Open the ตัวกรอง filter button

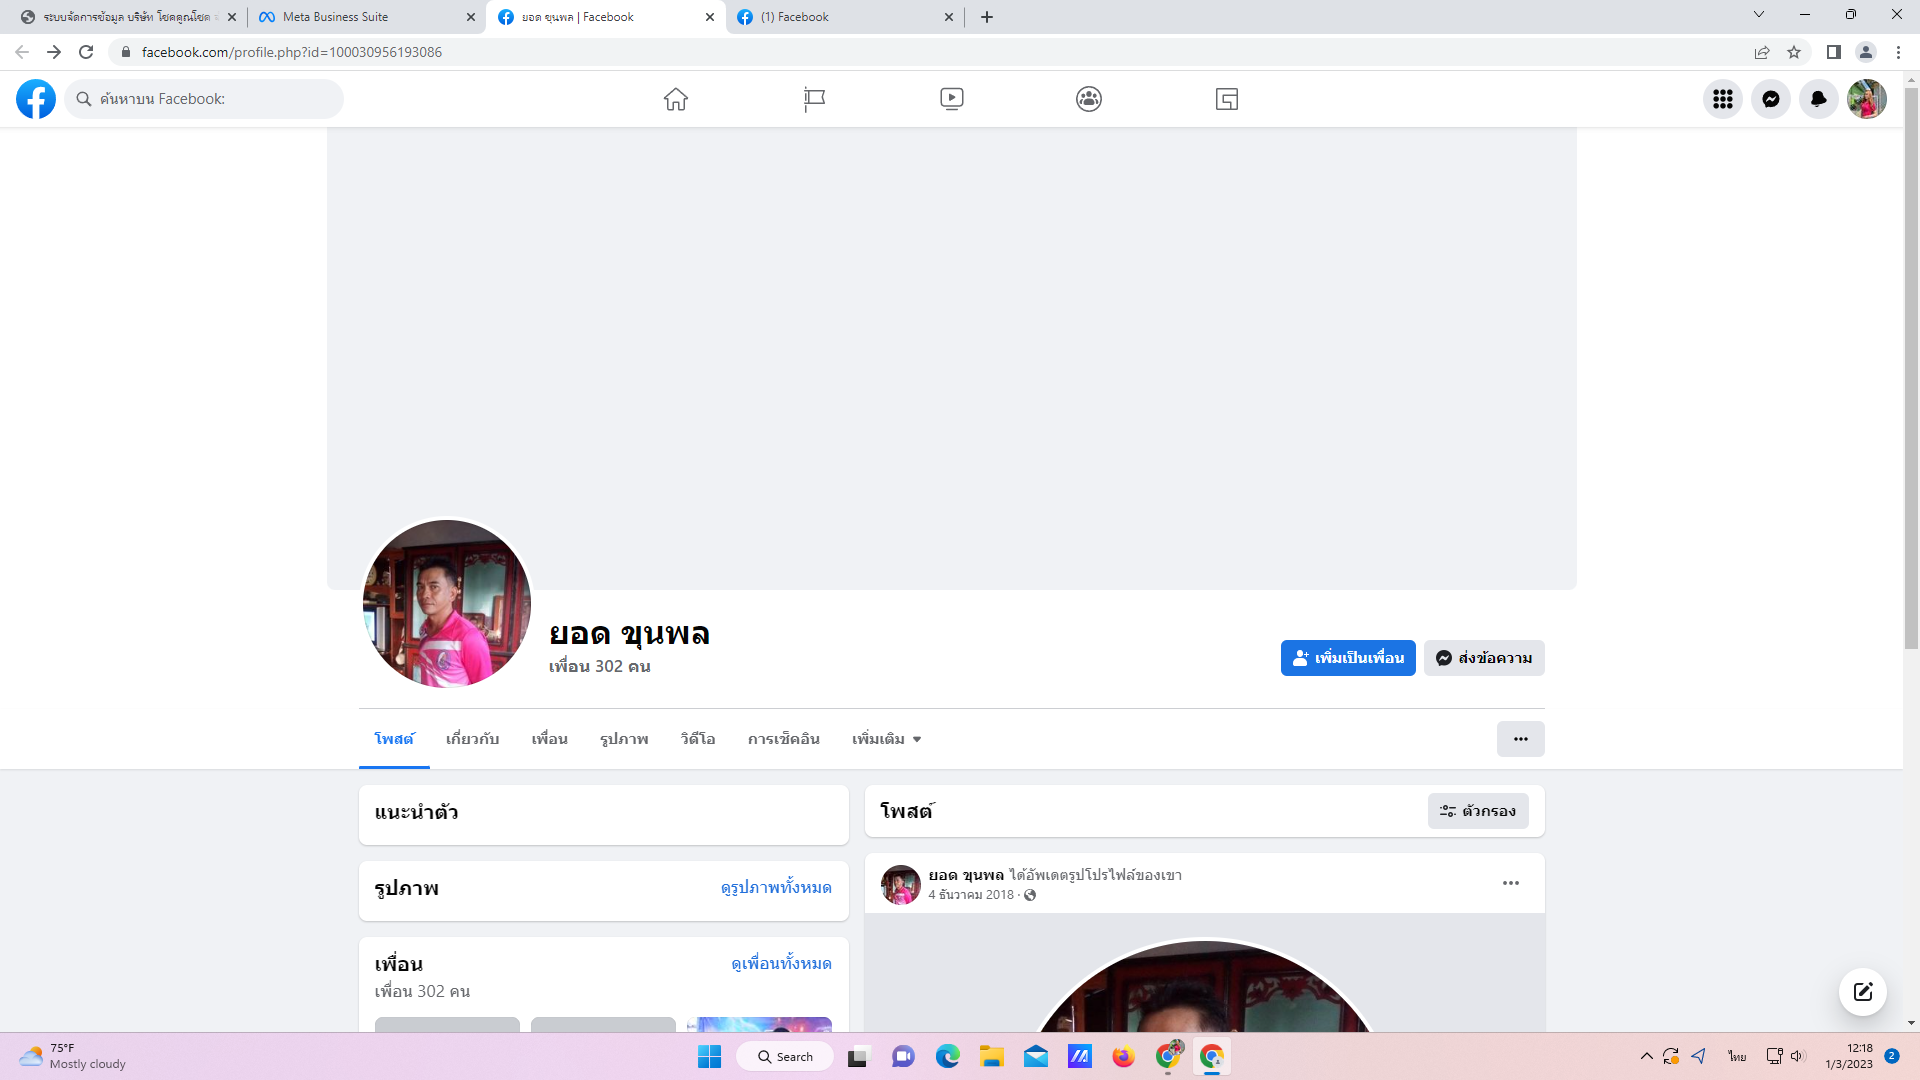tap(1477, 811)
